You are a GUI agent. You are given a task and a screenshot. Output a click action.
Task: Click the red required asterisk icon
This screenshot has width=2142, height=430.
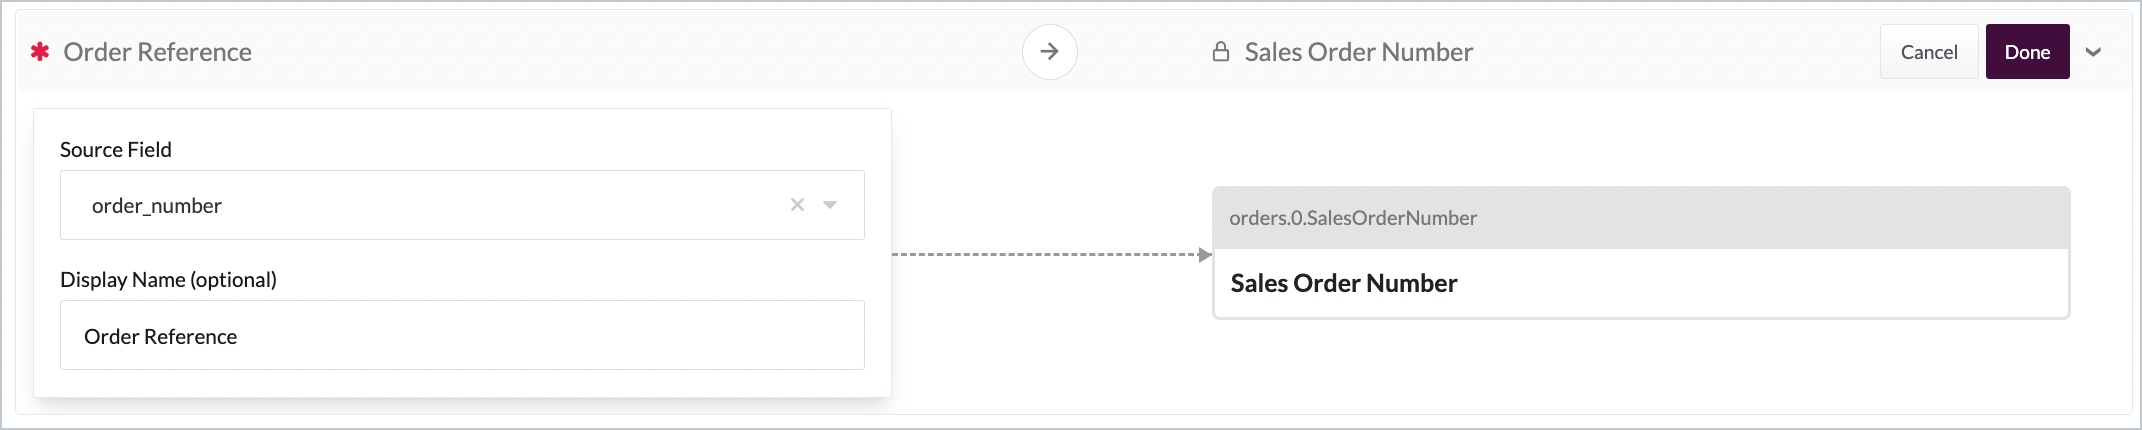pos(40,52)
